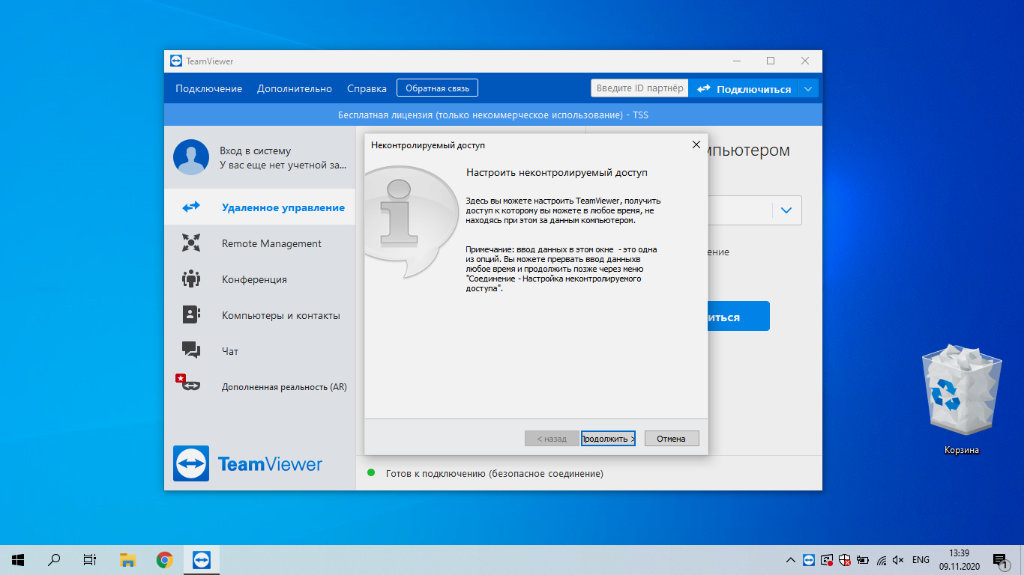Open the Дополнительно menu
Viewport: 1024px width, 575px height.
(294, 88)
